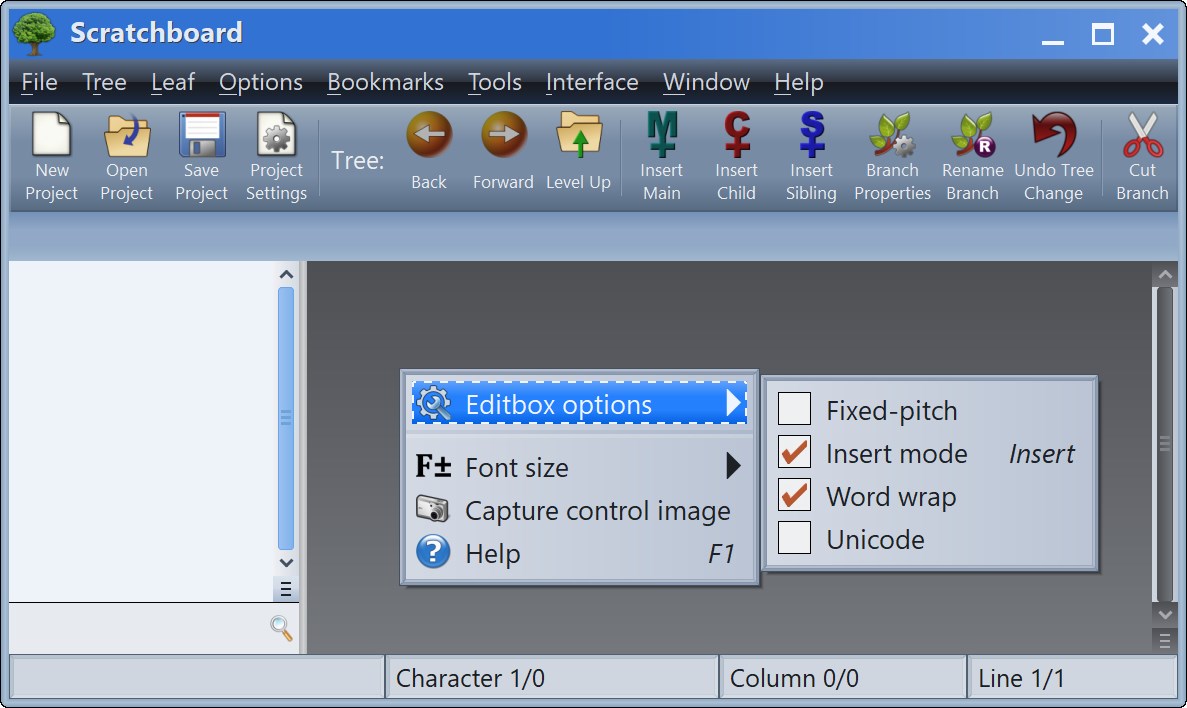1187x708 pixels.
Task: Select Help in the context menu
Action: tap(579, 553)
